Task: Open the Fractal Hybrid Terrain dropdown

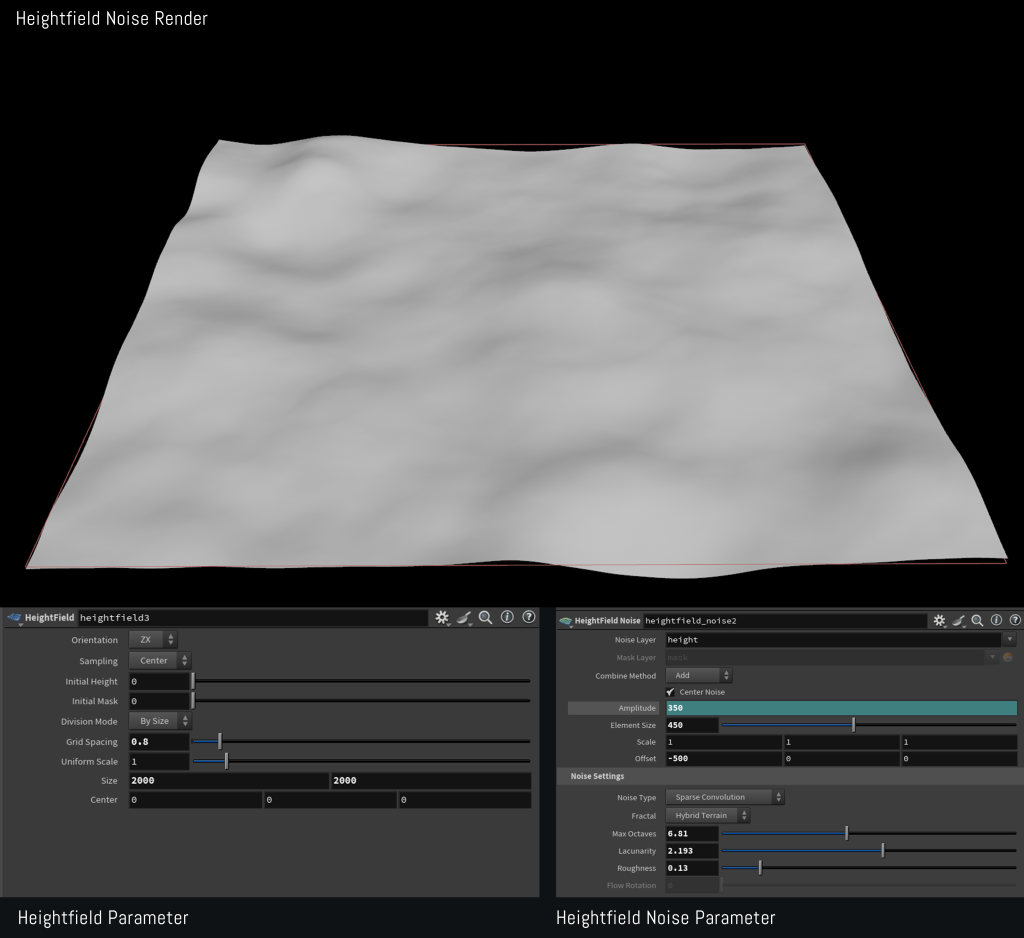Action: coord(707,816)
